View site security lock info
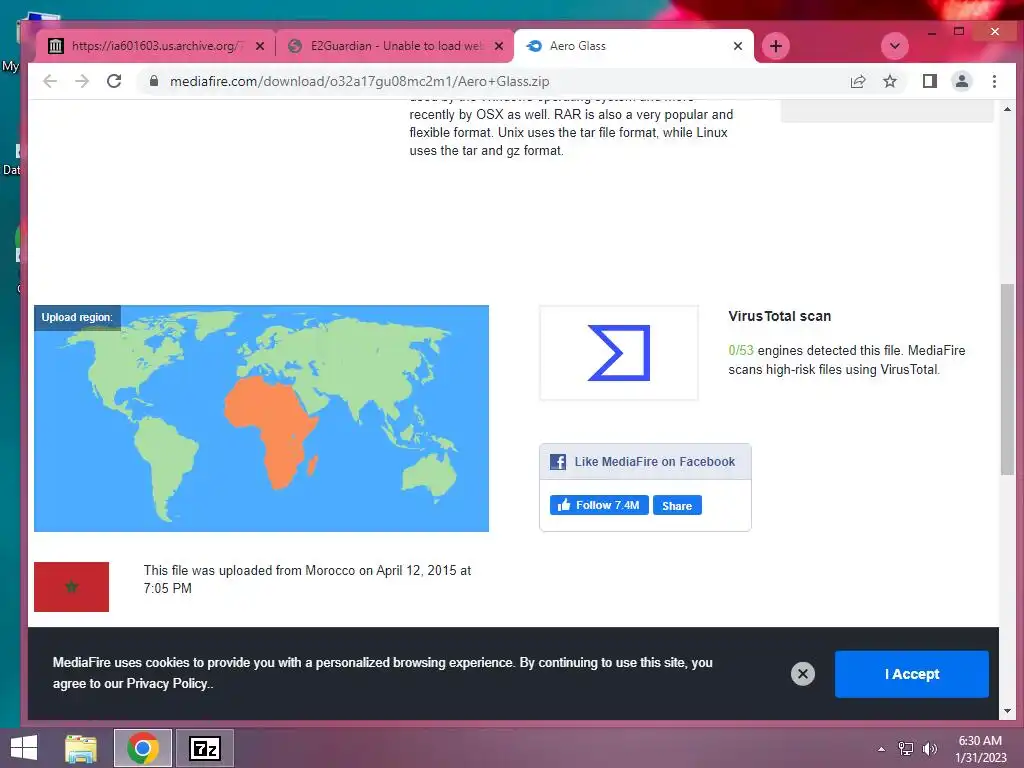Screen dimensions: 1024x768 coord(153,81)
